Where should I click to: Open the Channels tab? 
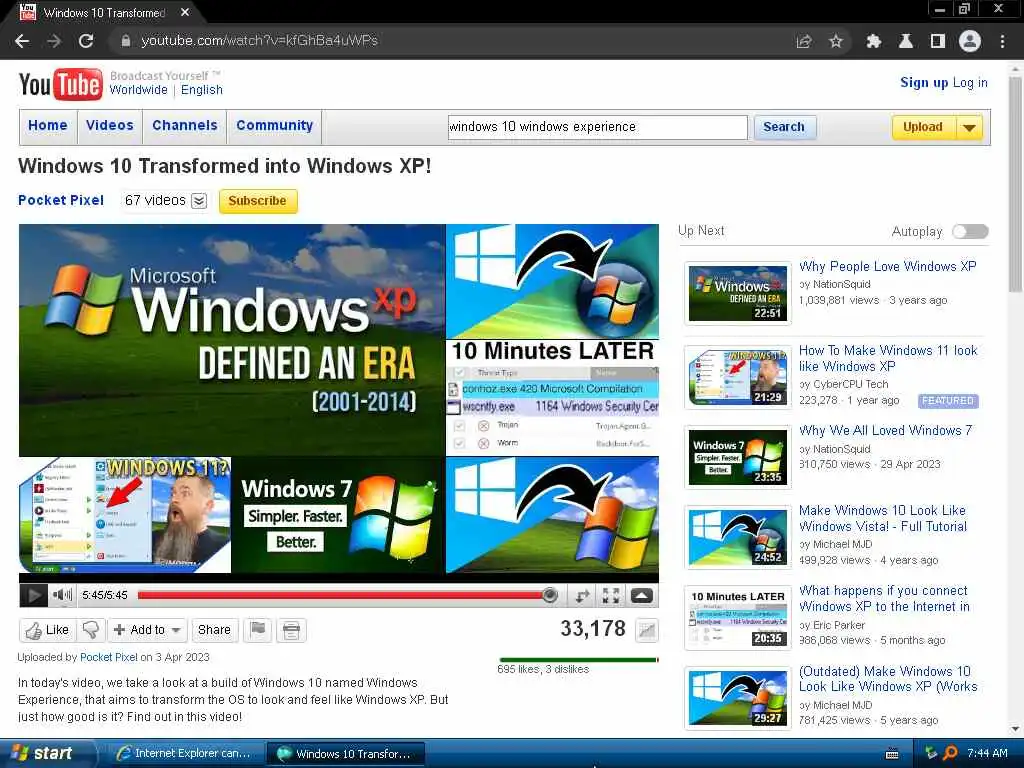pyautogui.click(x=185, y=125)
